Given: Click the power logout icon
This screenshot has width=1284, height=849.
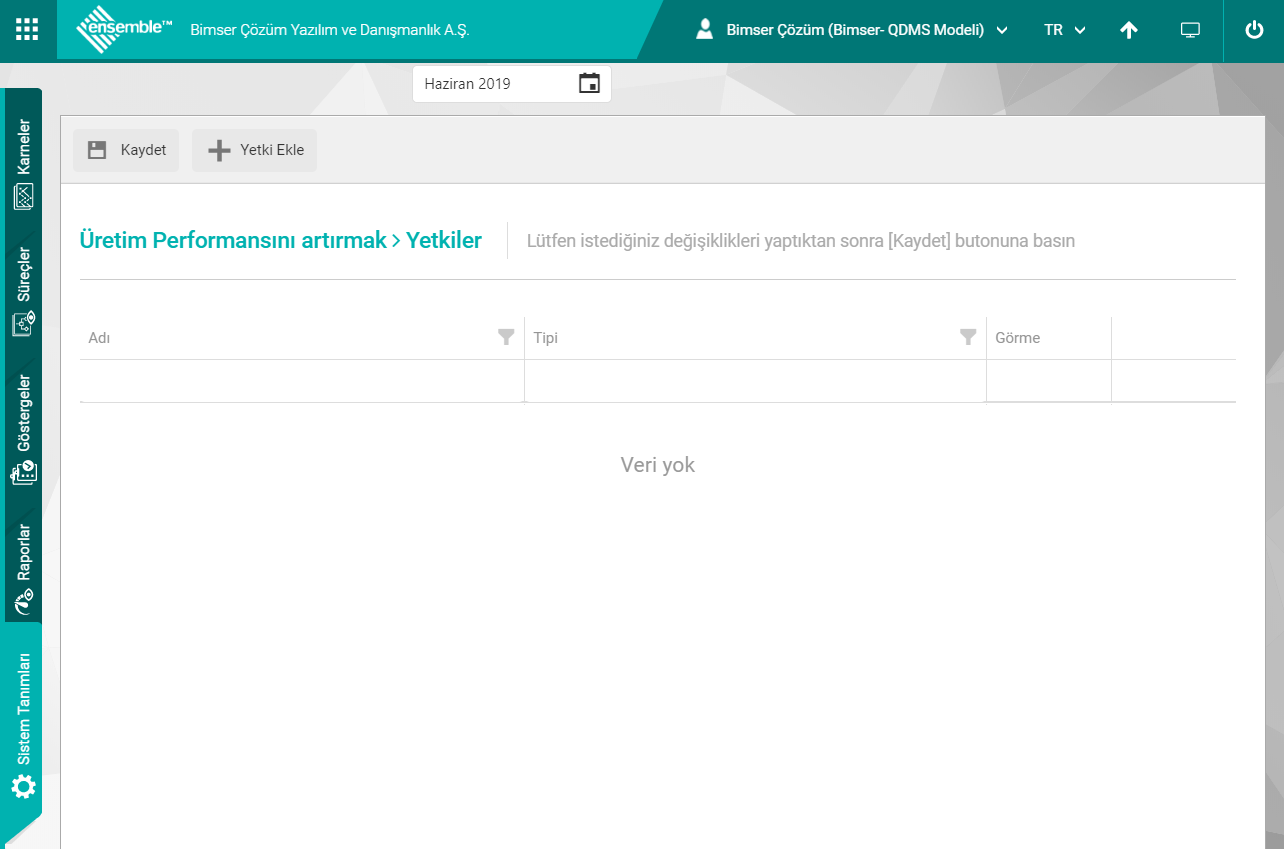Looking at the screenshot, I should 1254,30.
